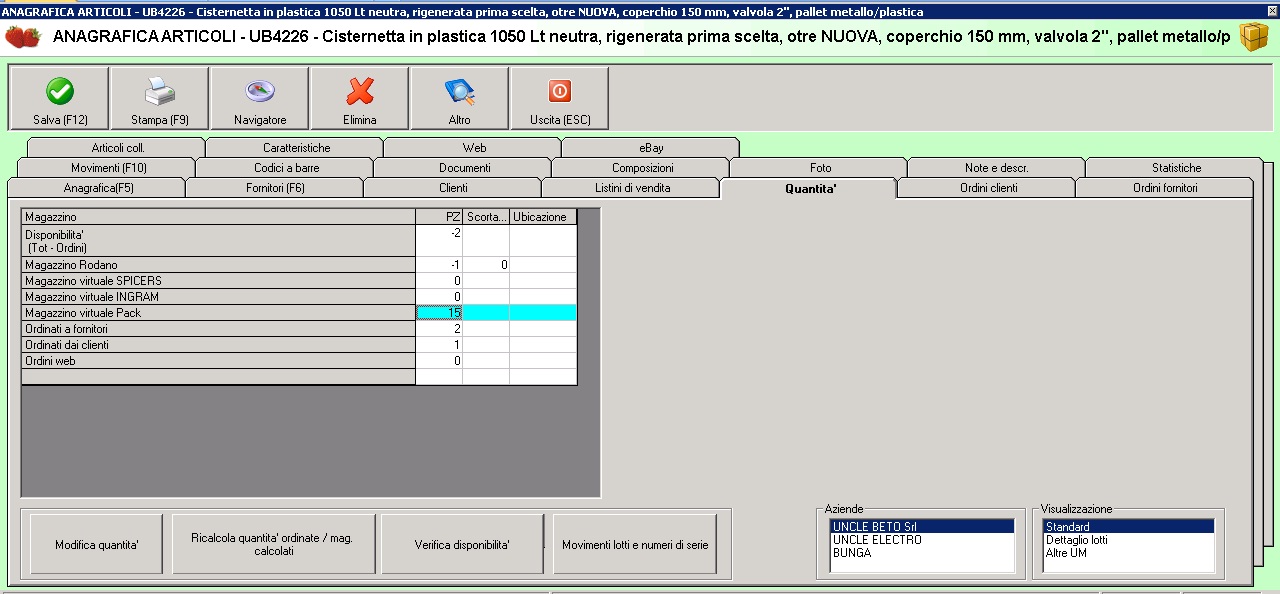Viewport: 1280px width, 594px height.
Task: Select the Disponibilita' (Tot - Ordini) row
Action: pos(299,241)
